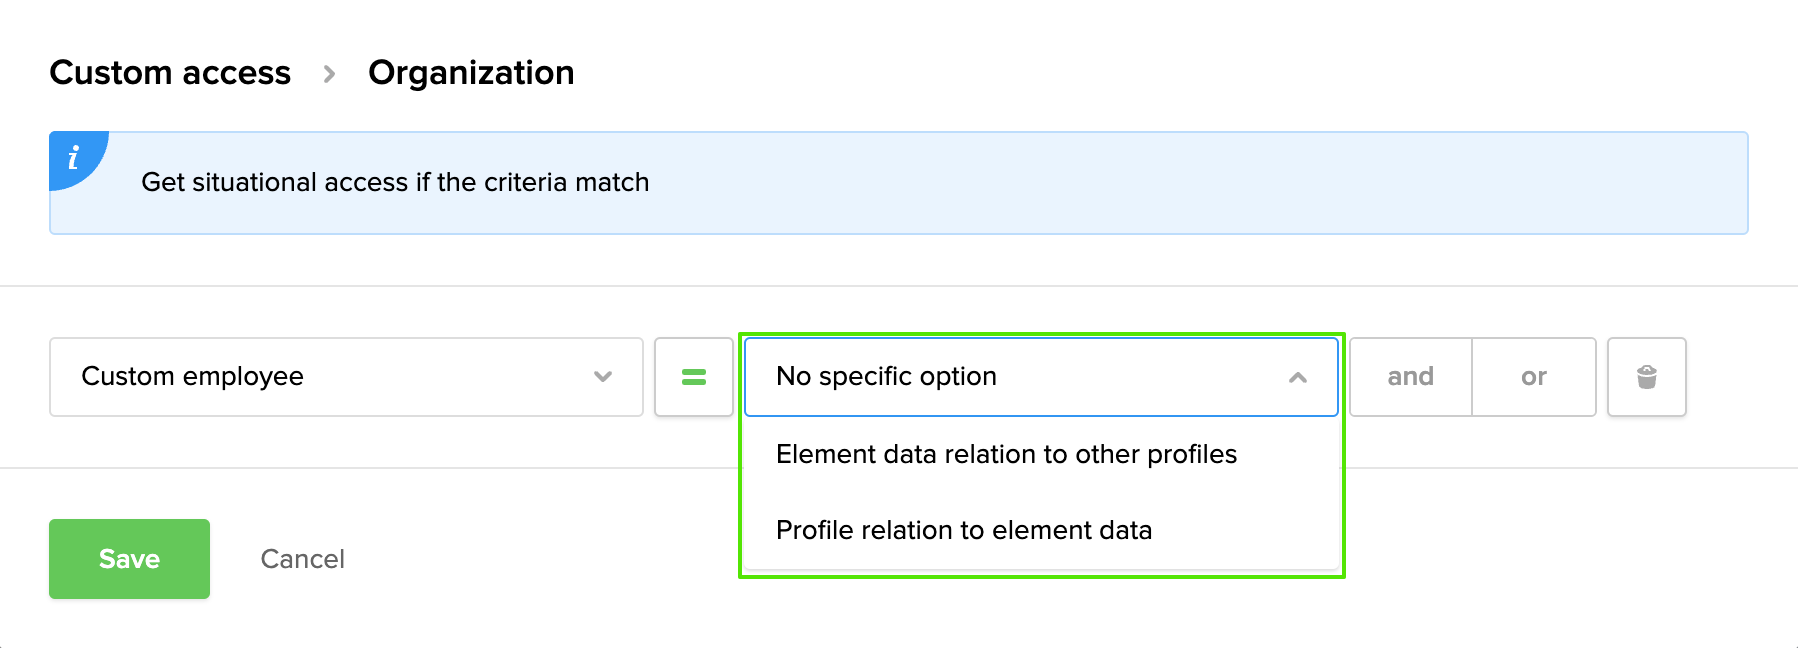
Task: Open the Custom employee dropdown
Action: 345,377
